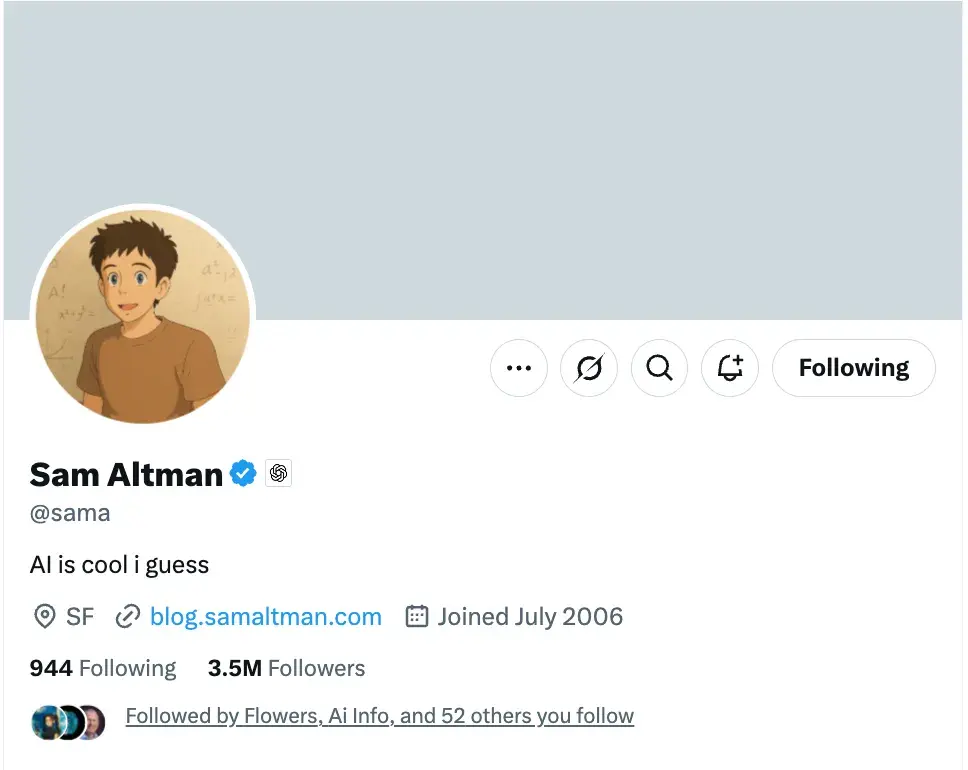The width and height of the screenshot is (968, 770).
Task: Click the blue verified checkmark badge
Action: [x=243, y=473]
